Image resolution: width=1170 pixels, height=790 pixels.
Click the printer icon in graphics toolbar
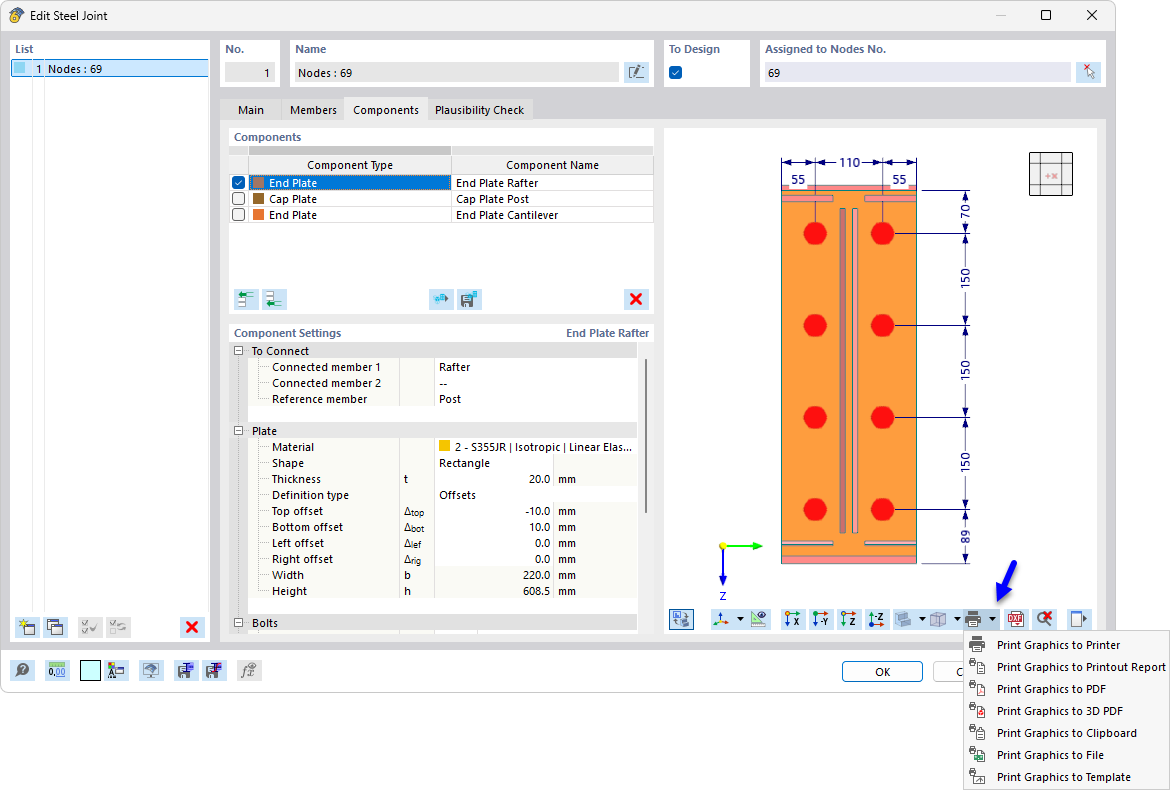(973, 618)
